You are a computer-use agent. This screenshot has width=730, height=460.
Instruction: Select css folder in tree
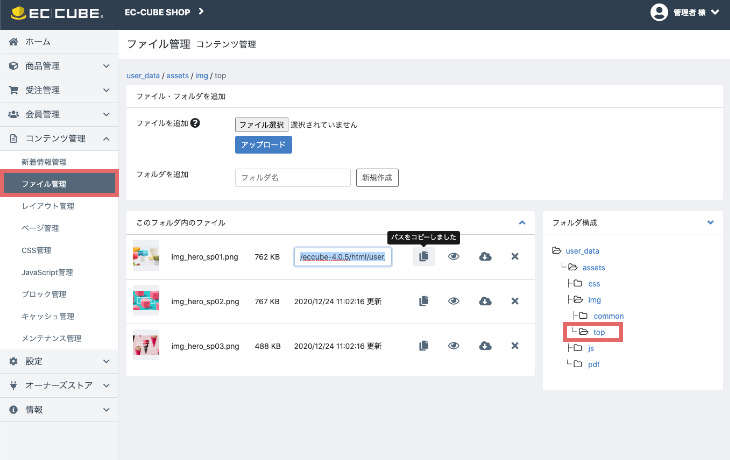coord(594,284)
